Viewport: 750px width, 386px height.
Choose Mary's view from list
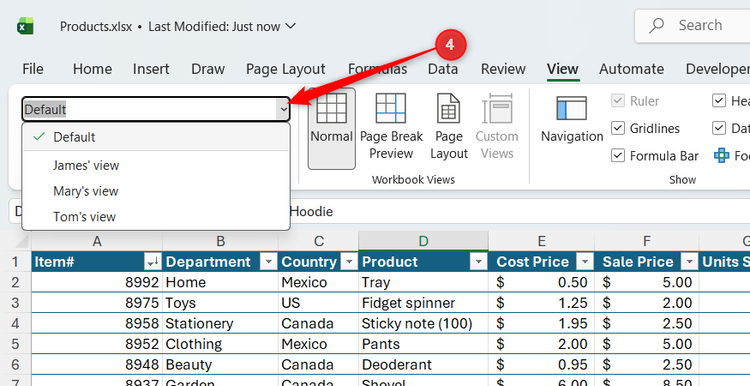click(156, 191)
